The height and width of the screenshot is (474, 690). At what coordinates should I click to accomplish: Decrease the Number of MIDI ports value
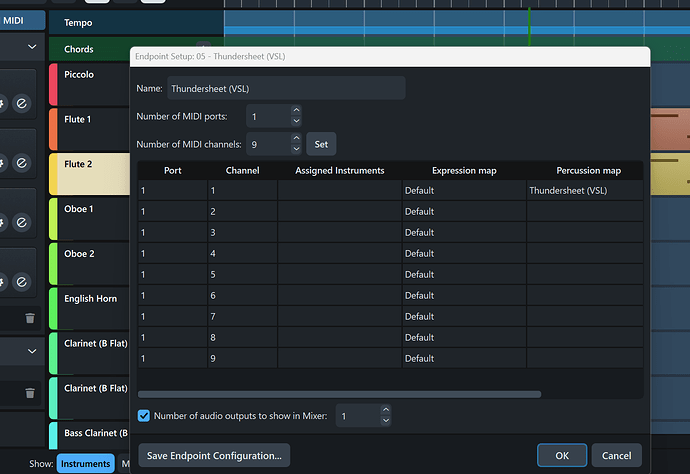click(x=297, y=121)
